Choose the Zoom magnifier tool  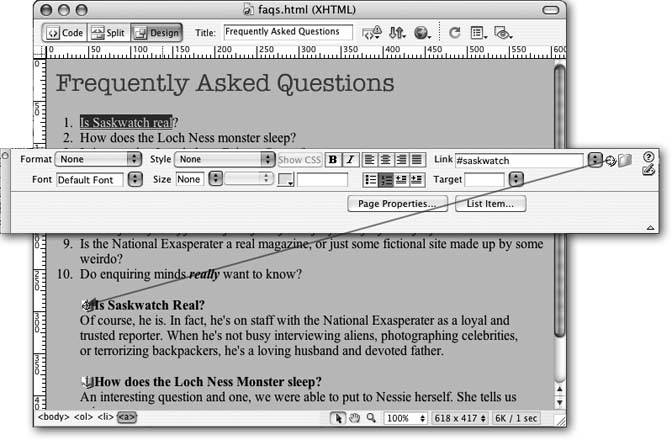pyautogui.click(x=371, y=418)
